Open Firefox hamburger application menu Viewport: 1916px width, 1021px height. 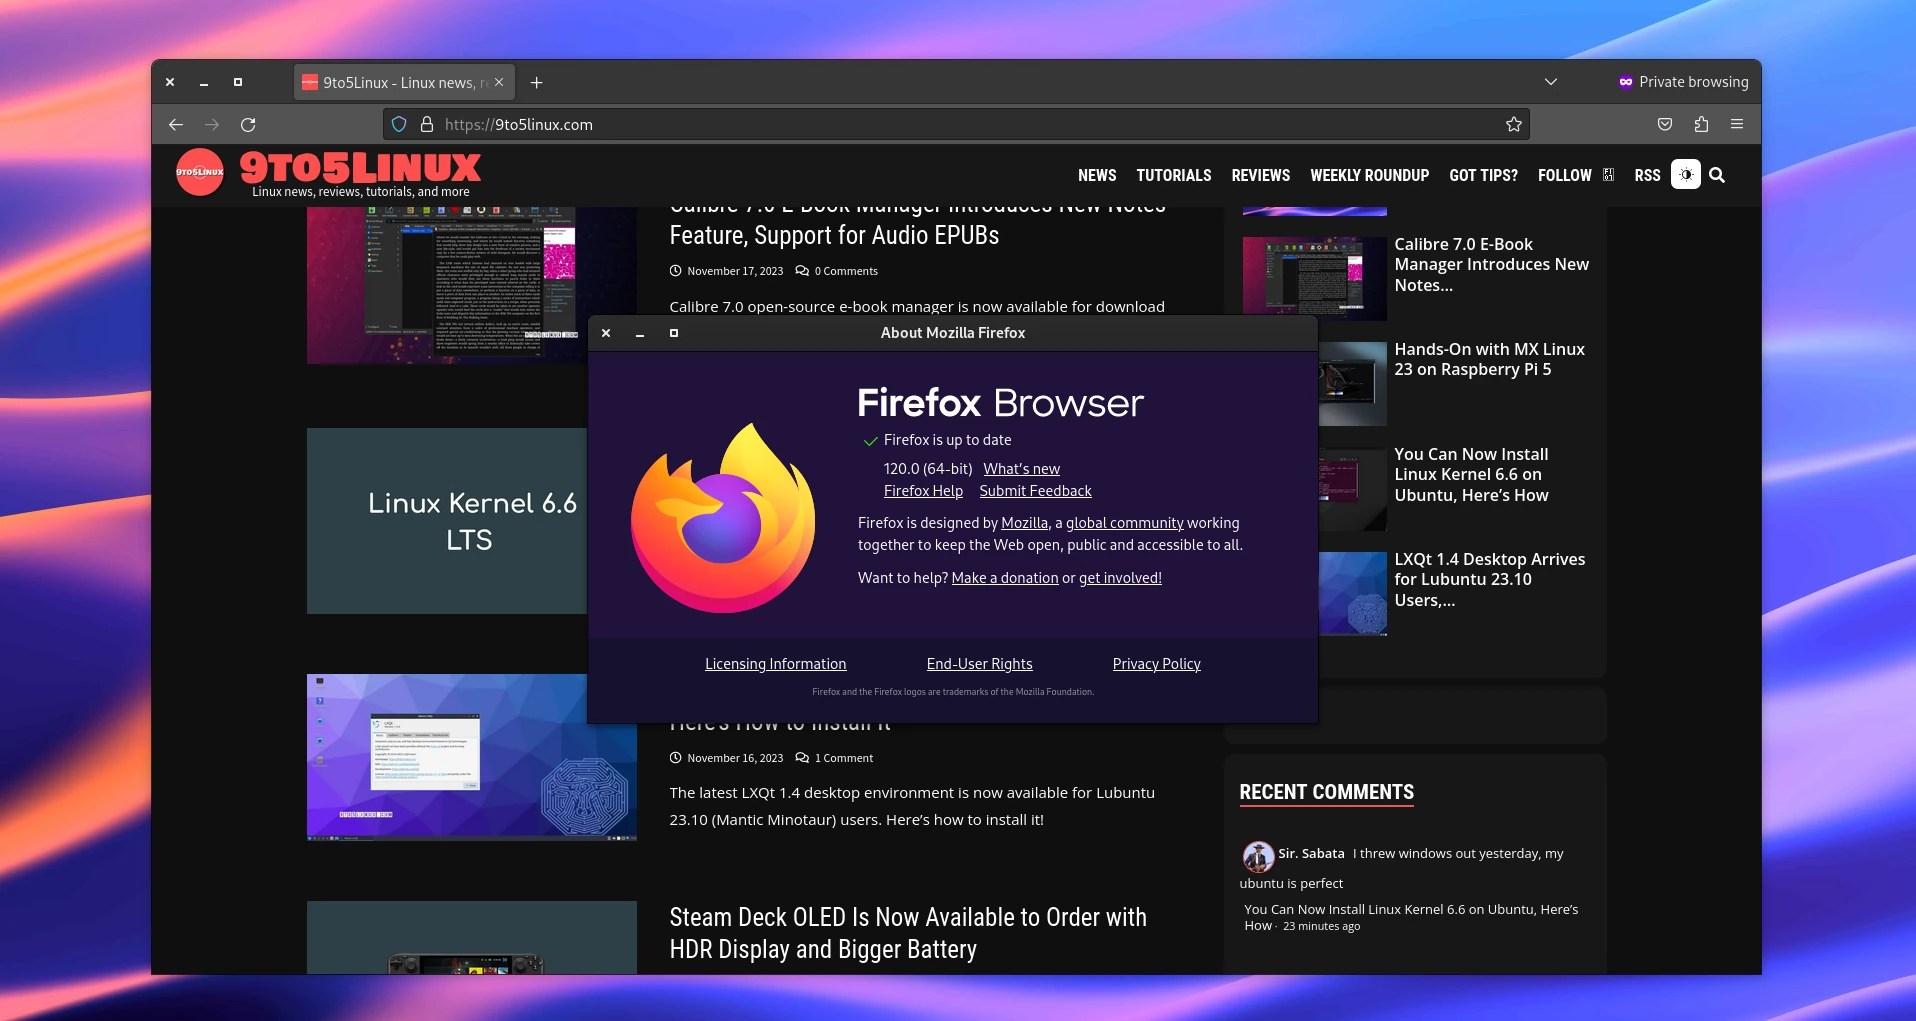coord(1737,125)
